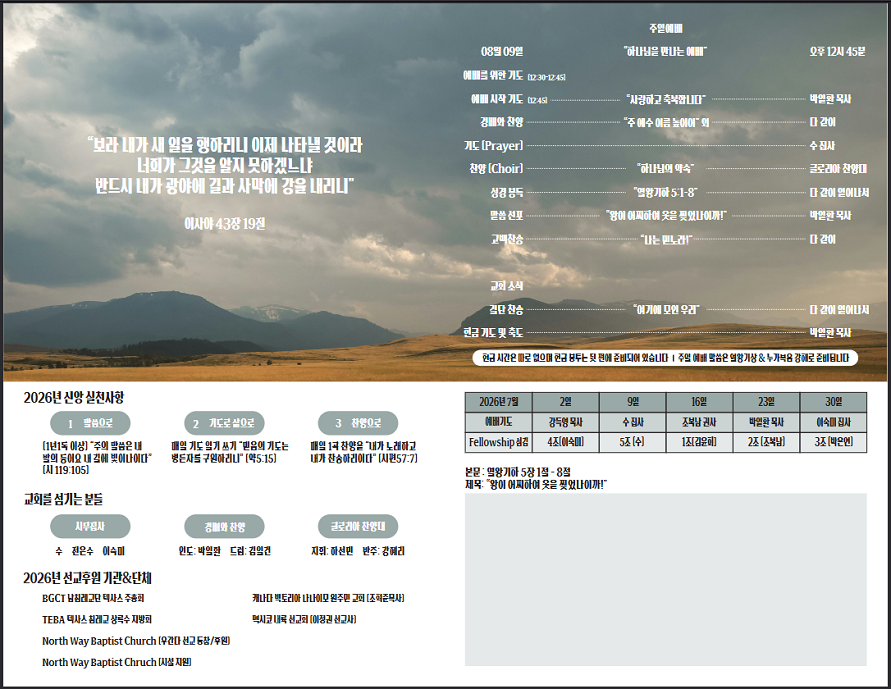Select verse reference '이사야 43장 19절'
The height and width of the screenshot is (689, 891).
click(224, 224)
